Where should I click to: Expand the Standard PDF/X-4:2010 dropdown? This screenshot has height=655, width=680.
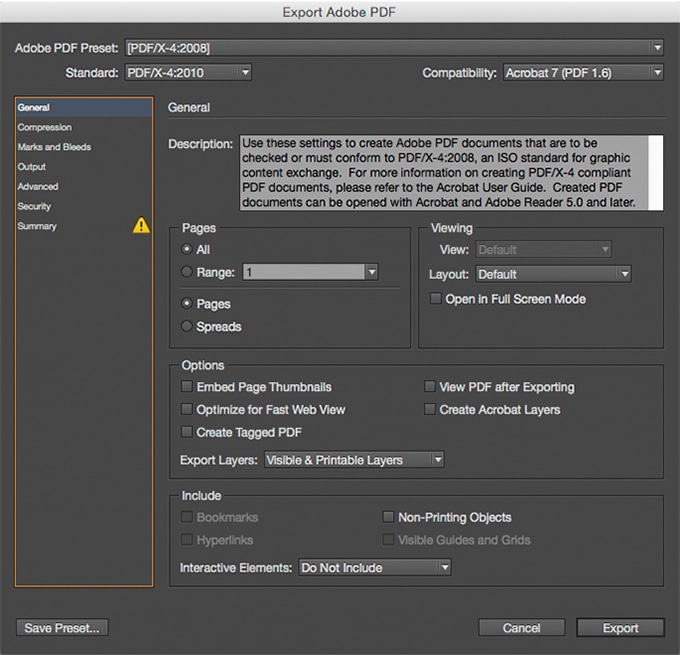coord(187,72)
